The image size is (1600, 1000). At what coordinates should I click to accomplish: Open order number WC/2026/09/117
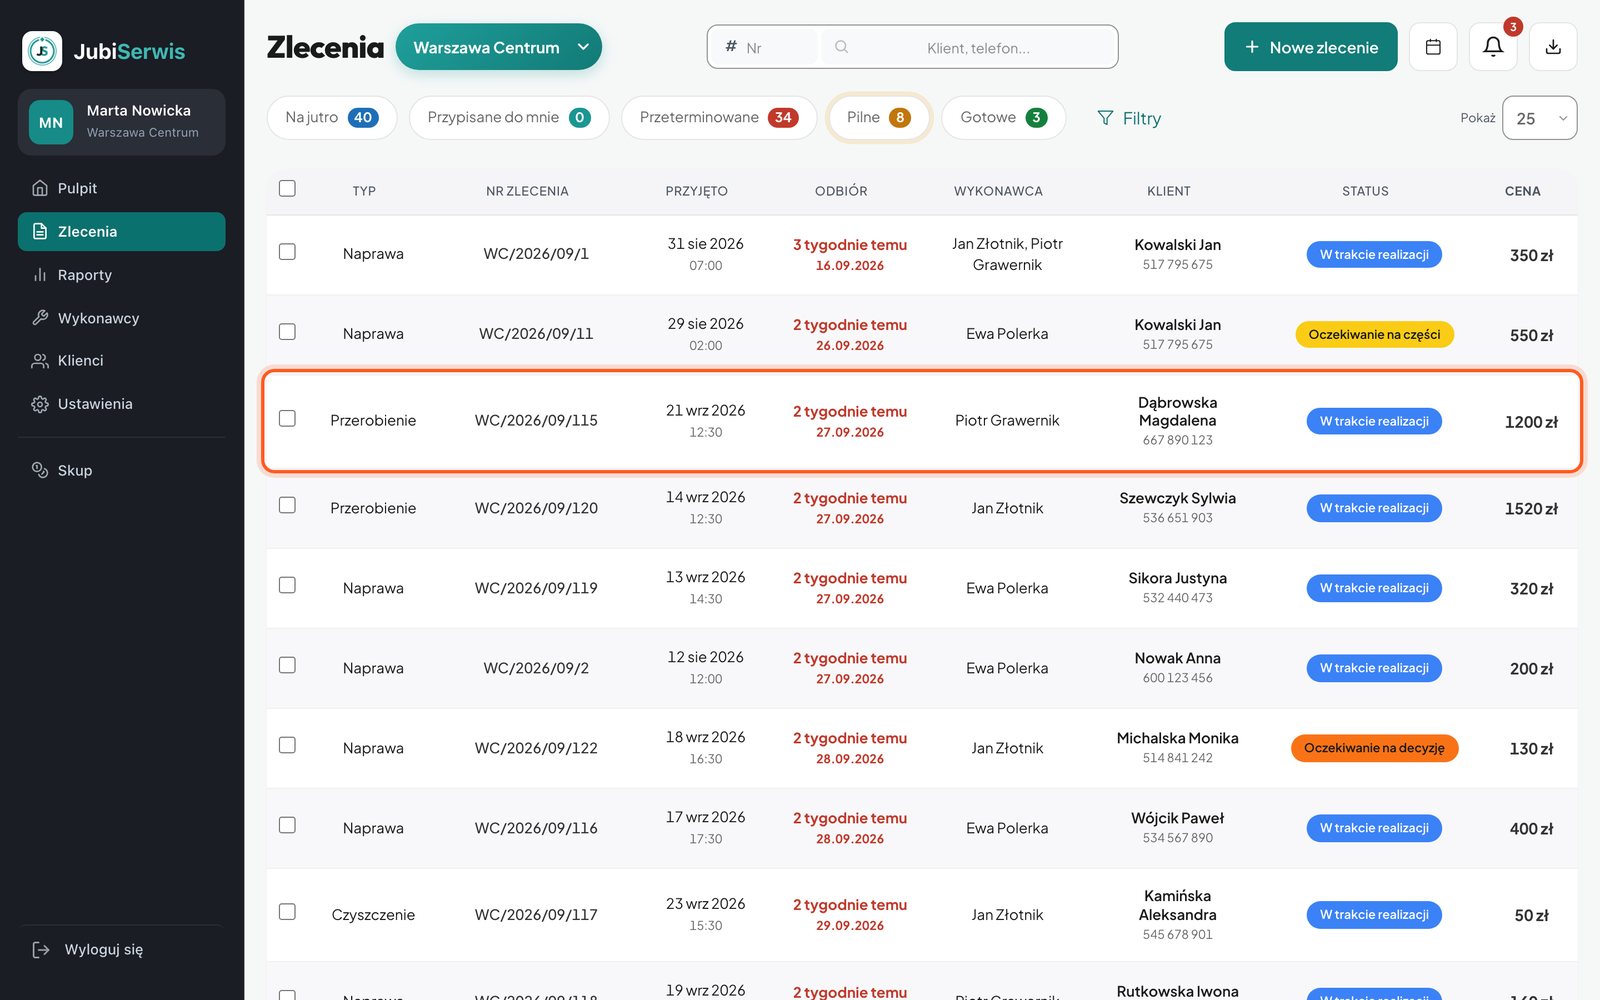pyautogui.click(x=536, y=915)
